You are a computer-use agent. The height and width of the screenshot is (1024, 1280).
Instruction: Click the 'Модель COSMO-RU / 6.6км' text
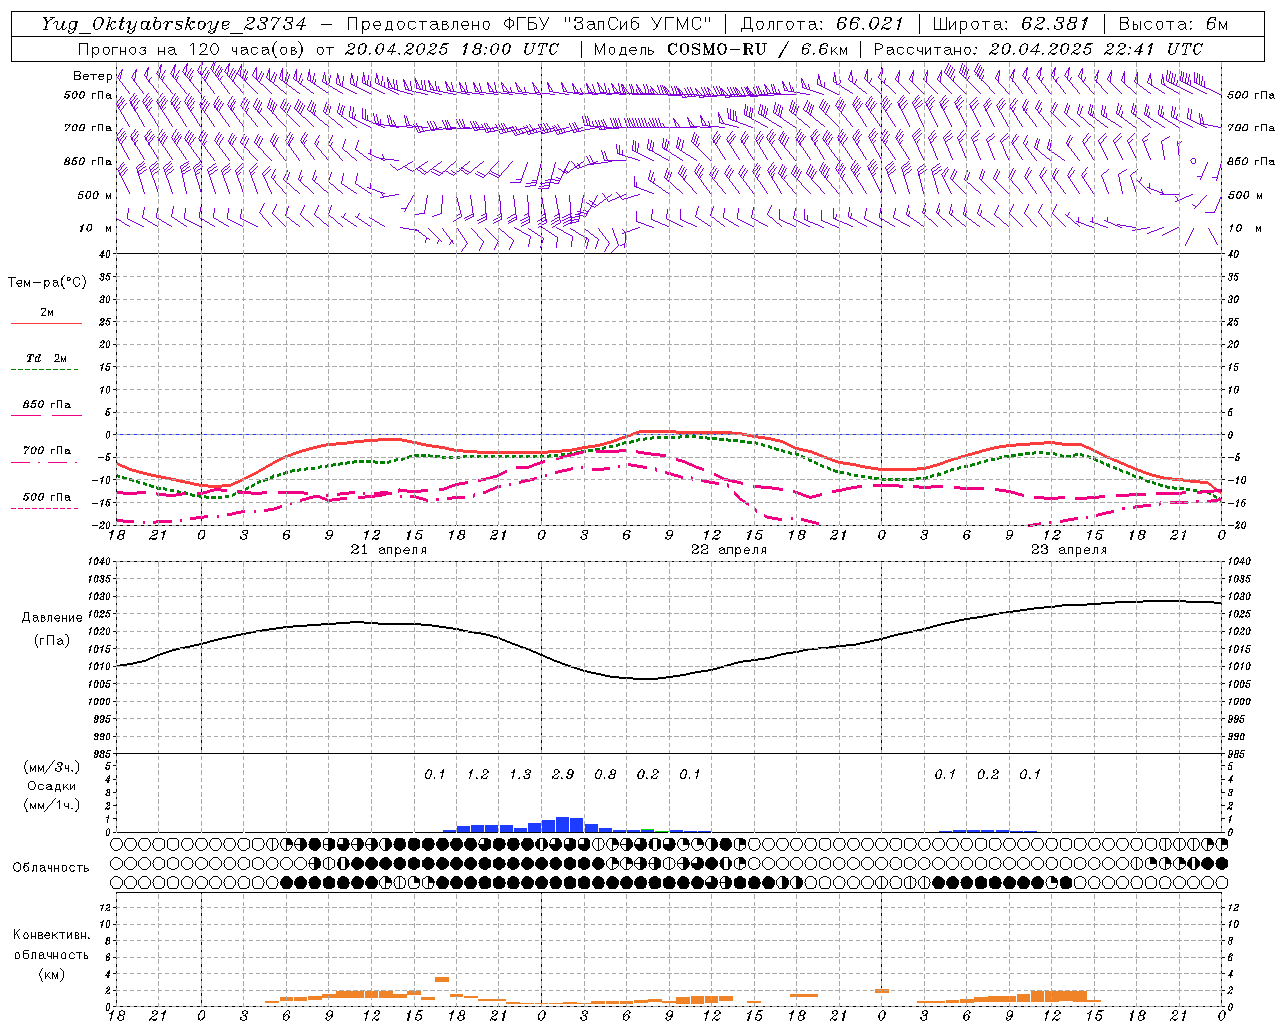[x=721, y=49]
